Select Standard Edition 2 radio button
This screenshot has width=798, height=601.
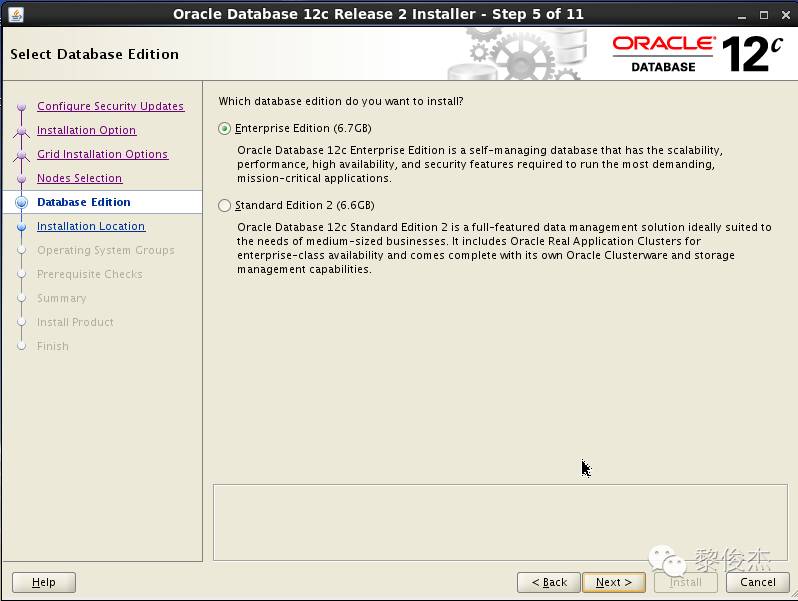[x=224, y=205]
